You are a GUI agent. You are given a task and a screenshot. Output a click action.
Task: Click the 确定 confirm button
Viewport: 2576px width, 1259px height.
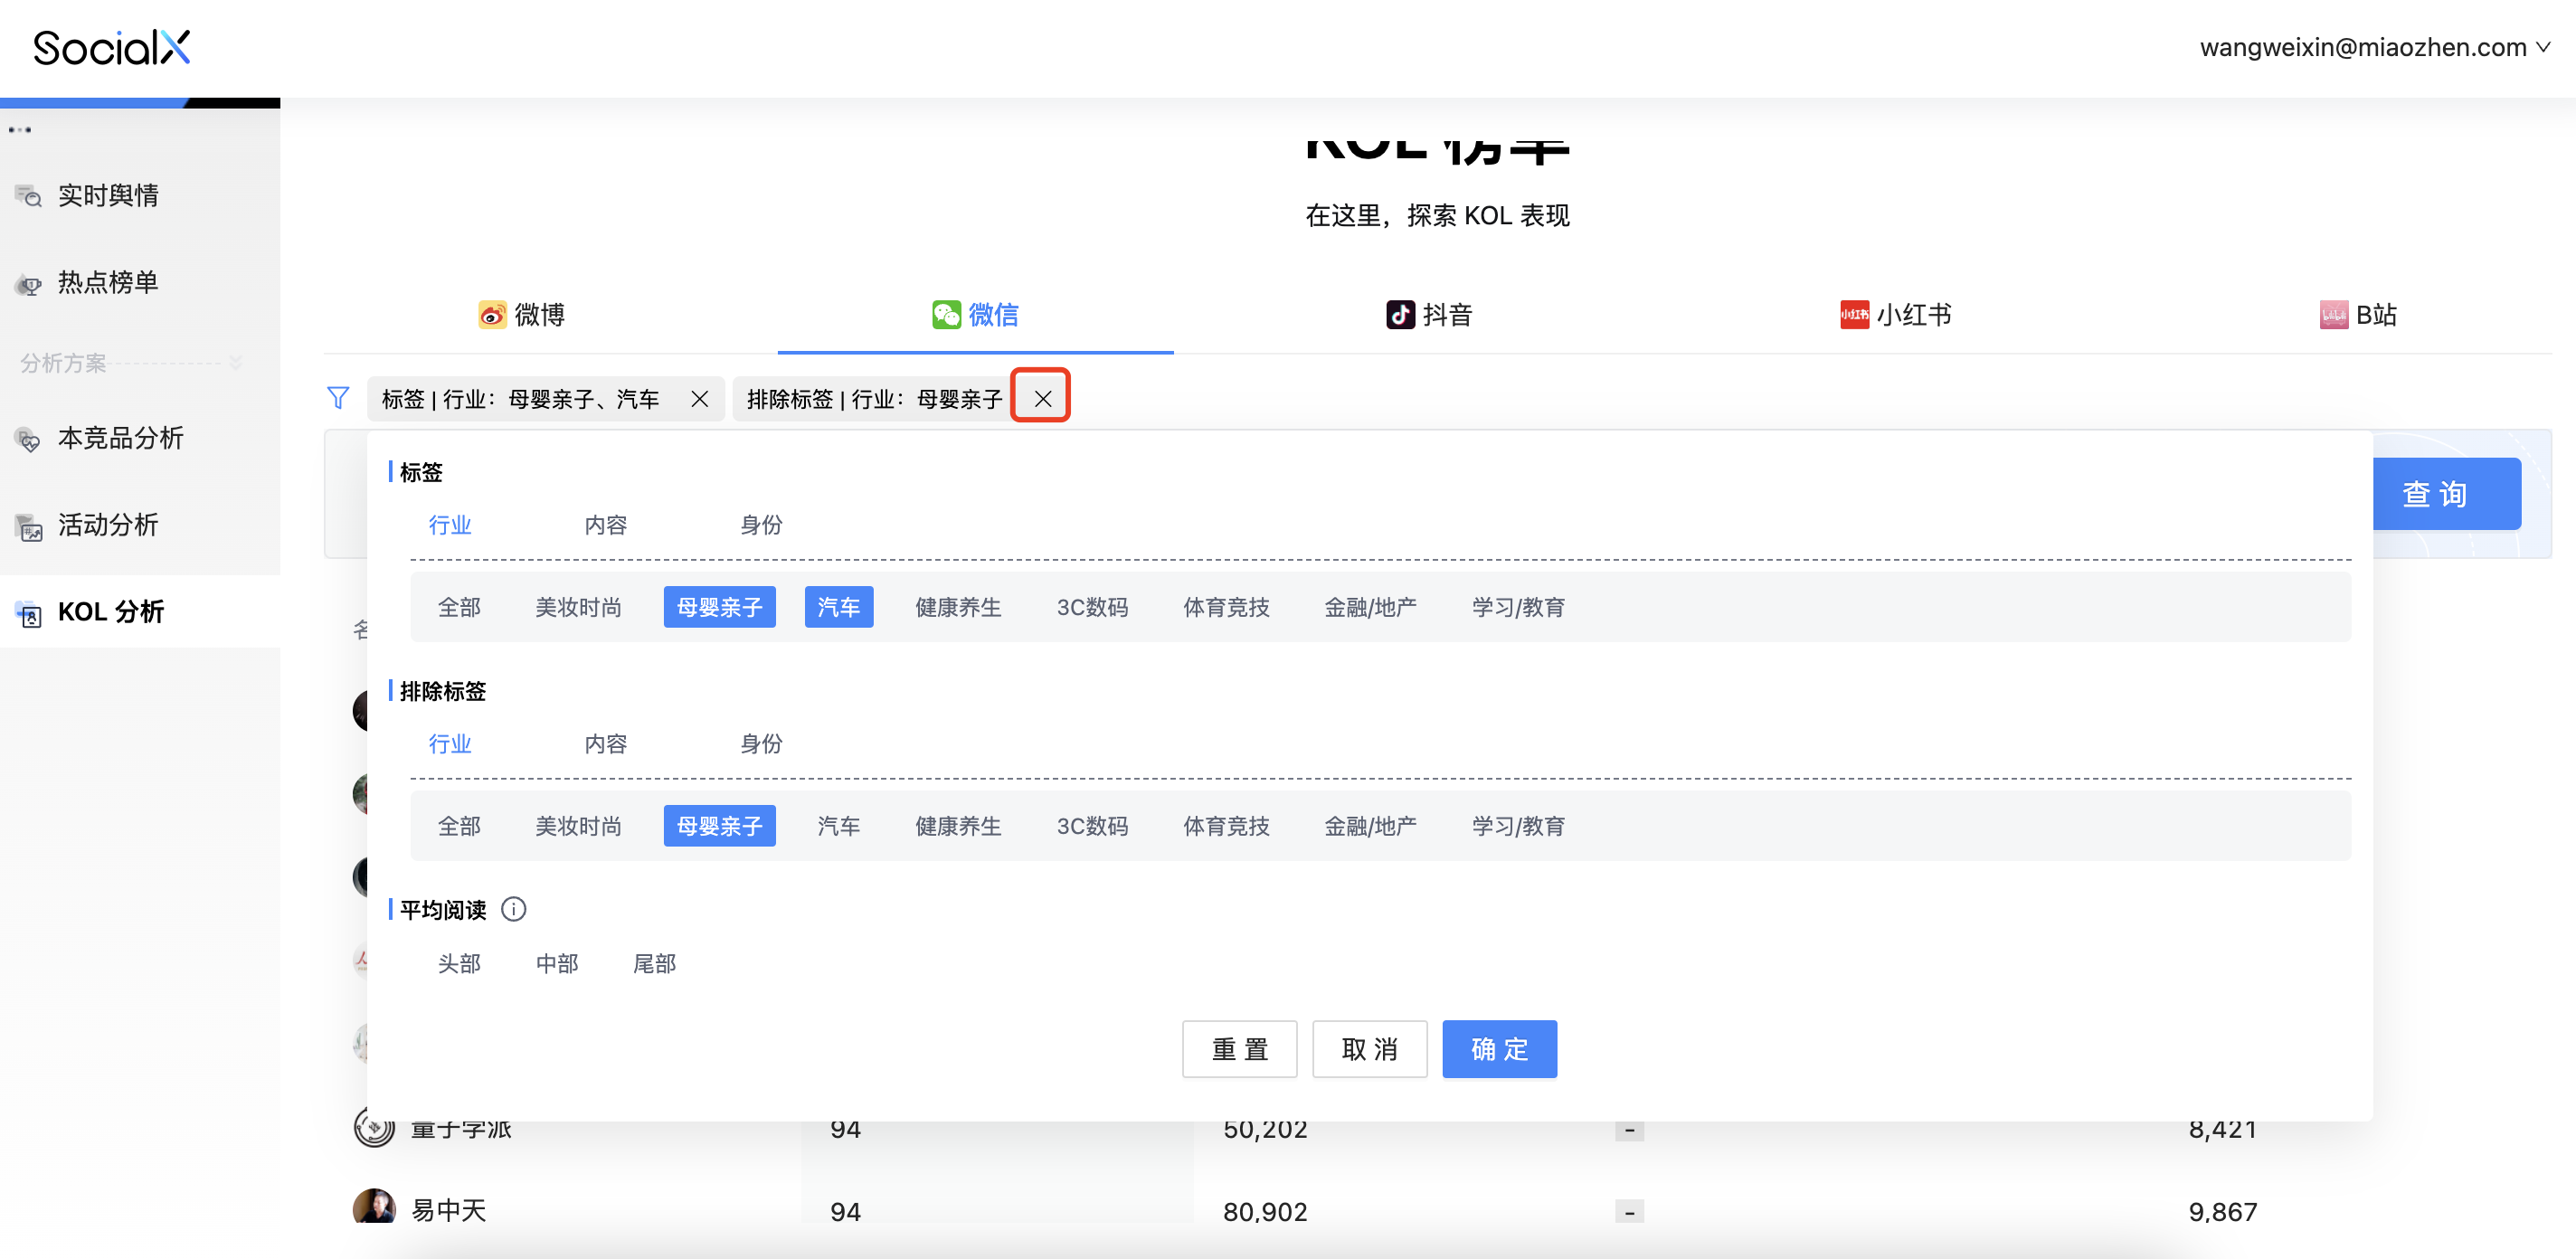point(1499,1049)
